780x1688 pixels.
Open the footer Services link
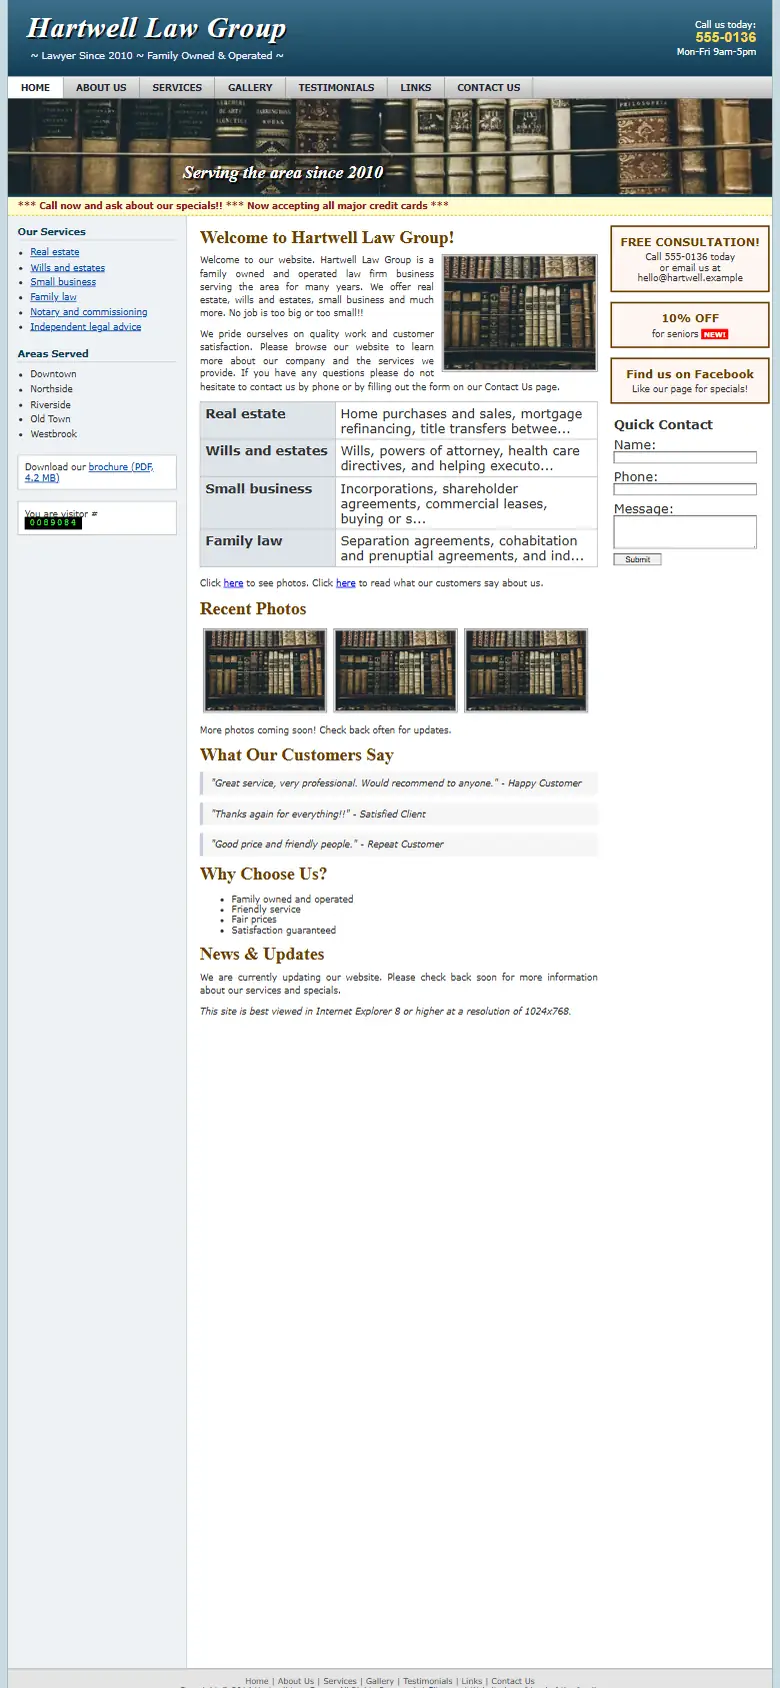340,1681
